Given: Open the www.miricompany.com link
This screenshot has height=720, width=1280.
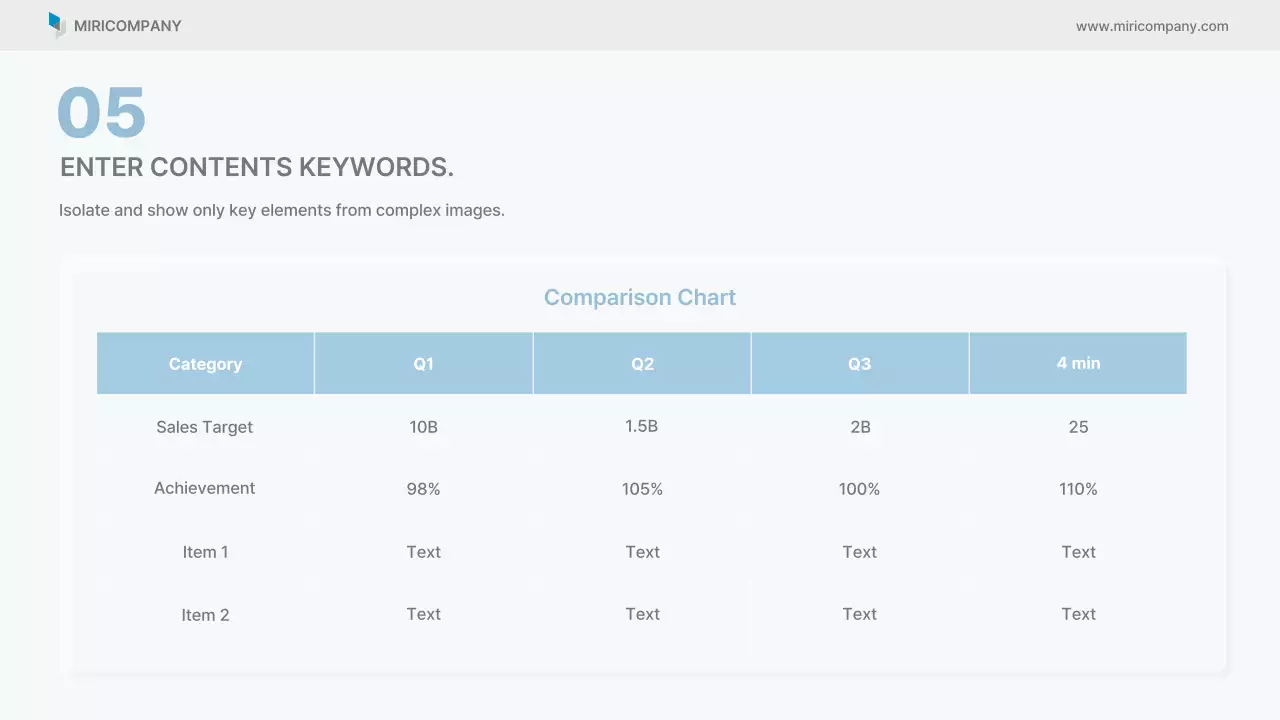Looking at the screenshot, I should 1152,26.
